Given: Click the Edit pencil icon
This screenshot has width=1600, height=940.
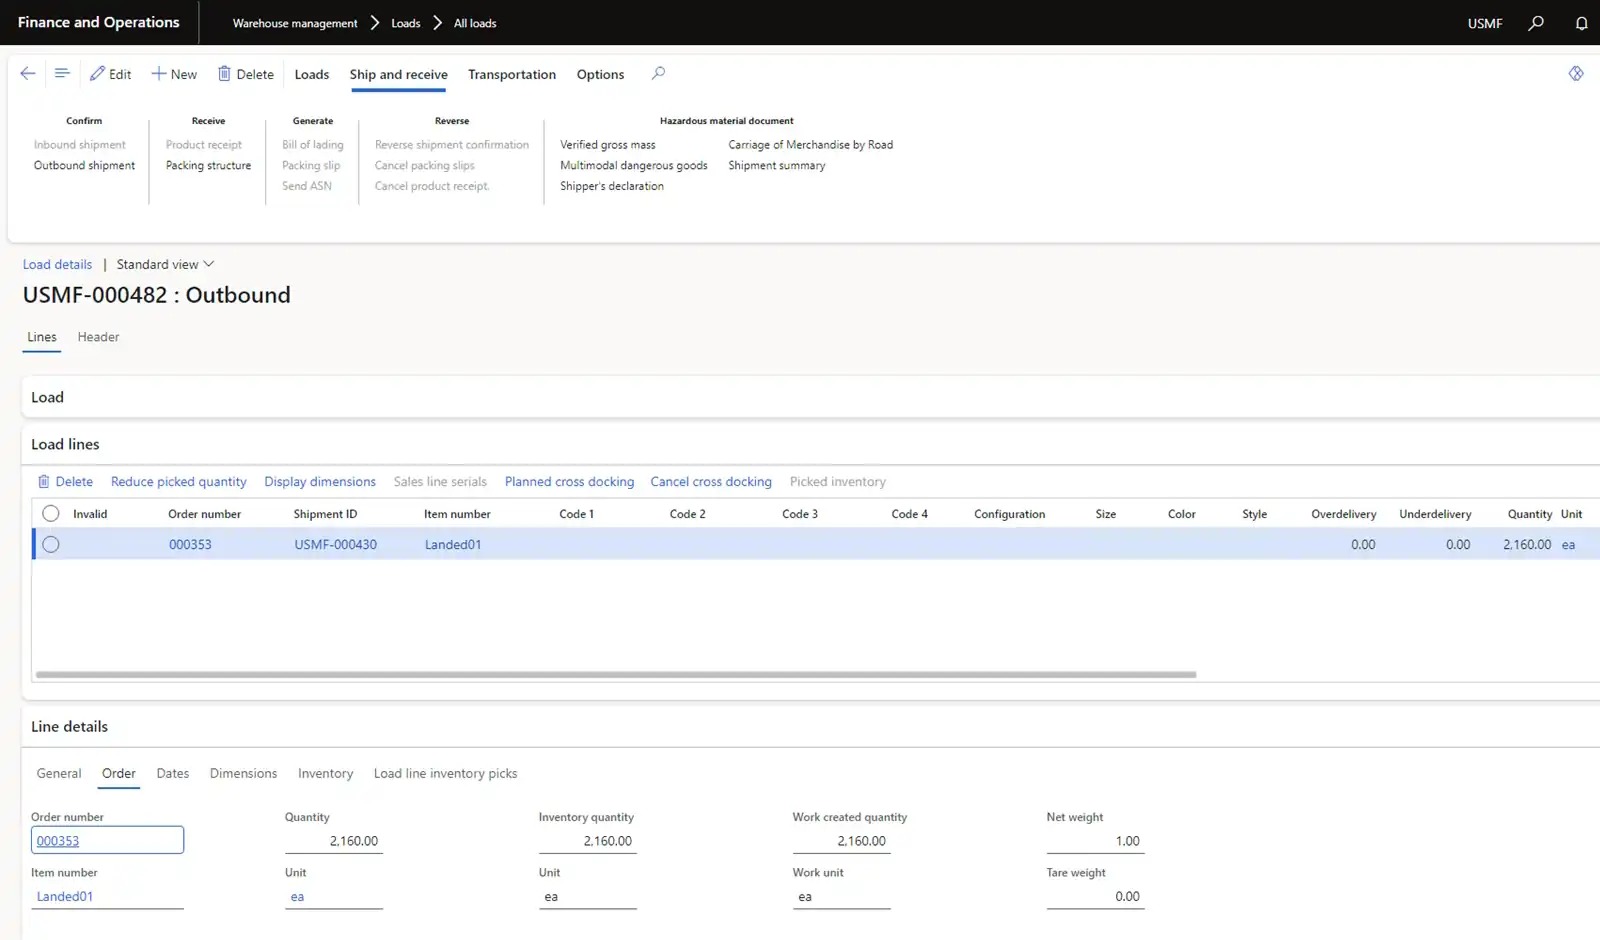Looking at the screenshot, I should (x=97, y=74).
